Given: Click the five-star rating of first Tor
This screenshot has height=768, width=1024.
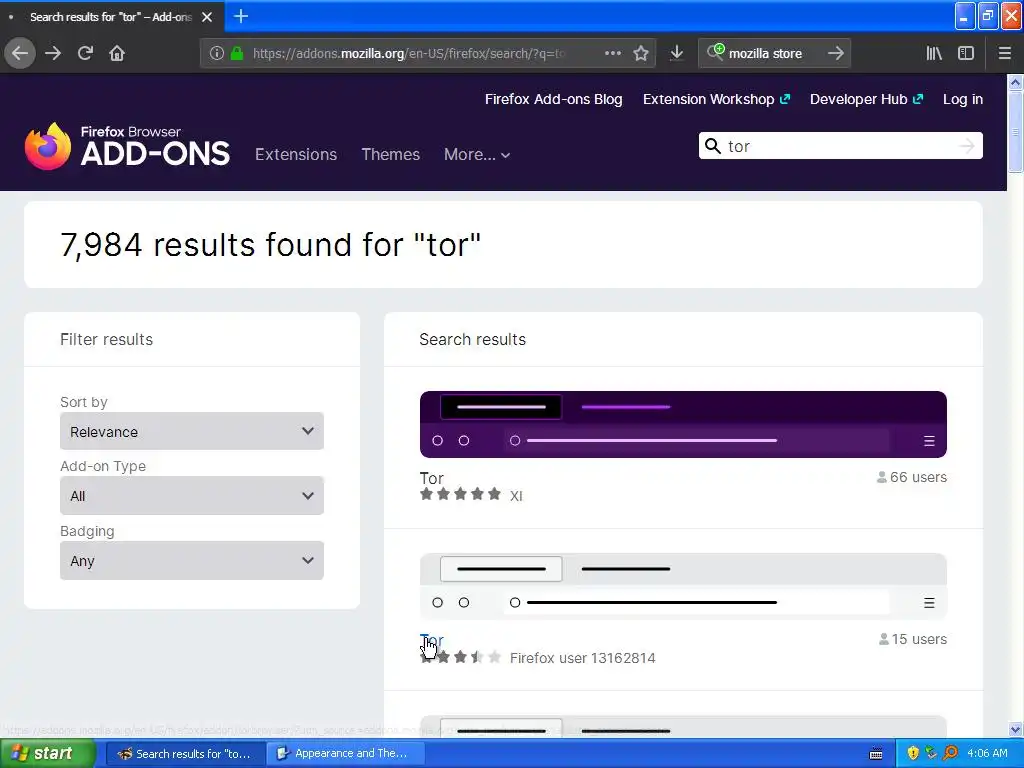Looking at the screenshot, I should pos(460,494).
